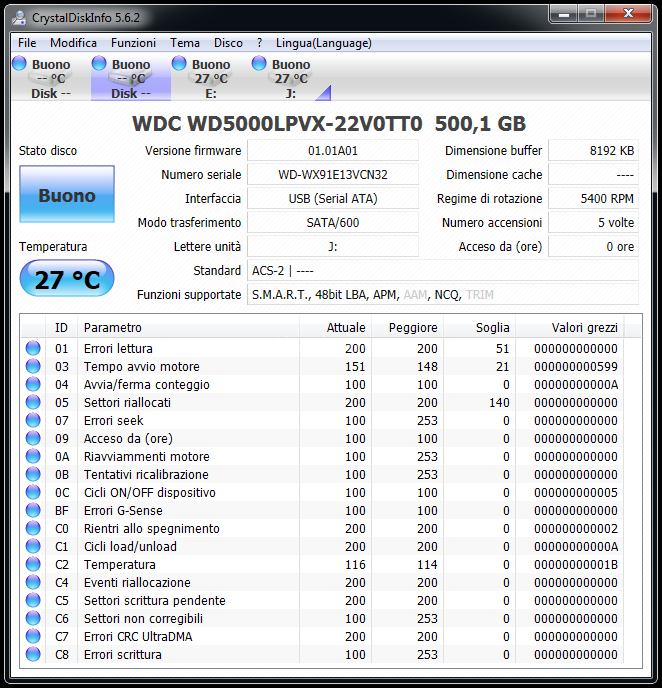Open the Tema menu

coord(185,43)
